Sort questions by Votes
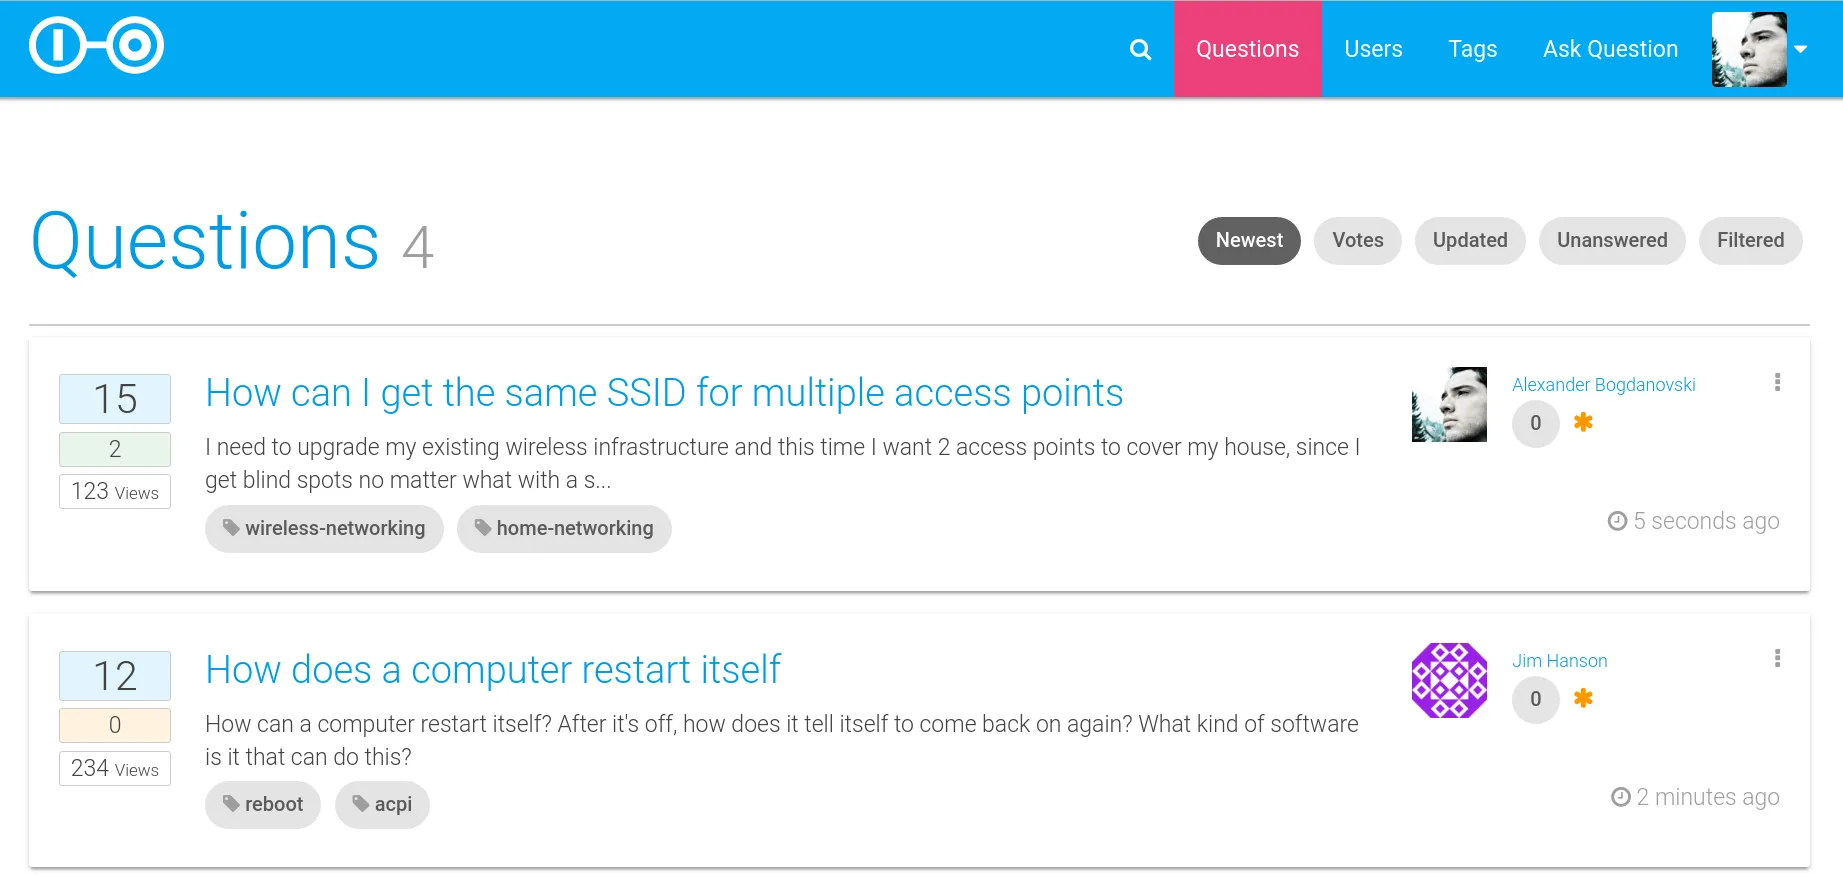1843x879 pixels. click(1357, 241)
